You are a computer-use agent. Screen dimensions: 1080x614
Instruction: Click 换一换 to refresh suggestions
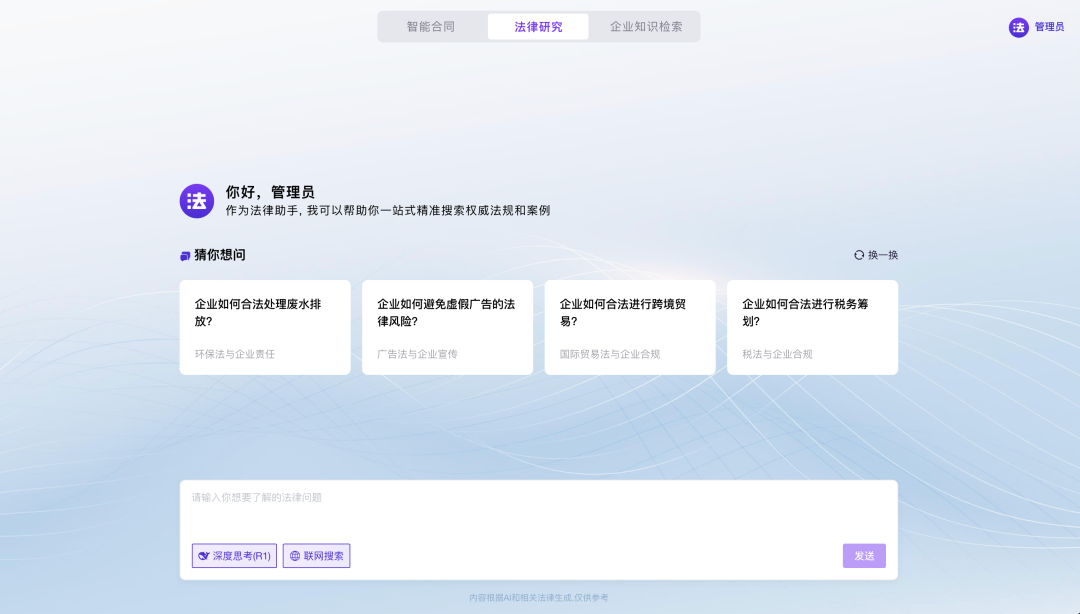tap(883, 255)
